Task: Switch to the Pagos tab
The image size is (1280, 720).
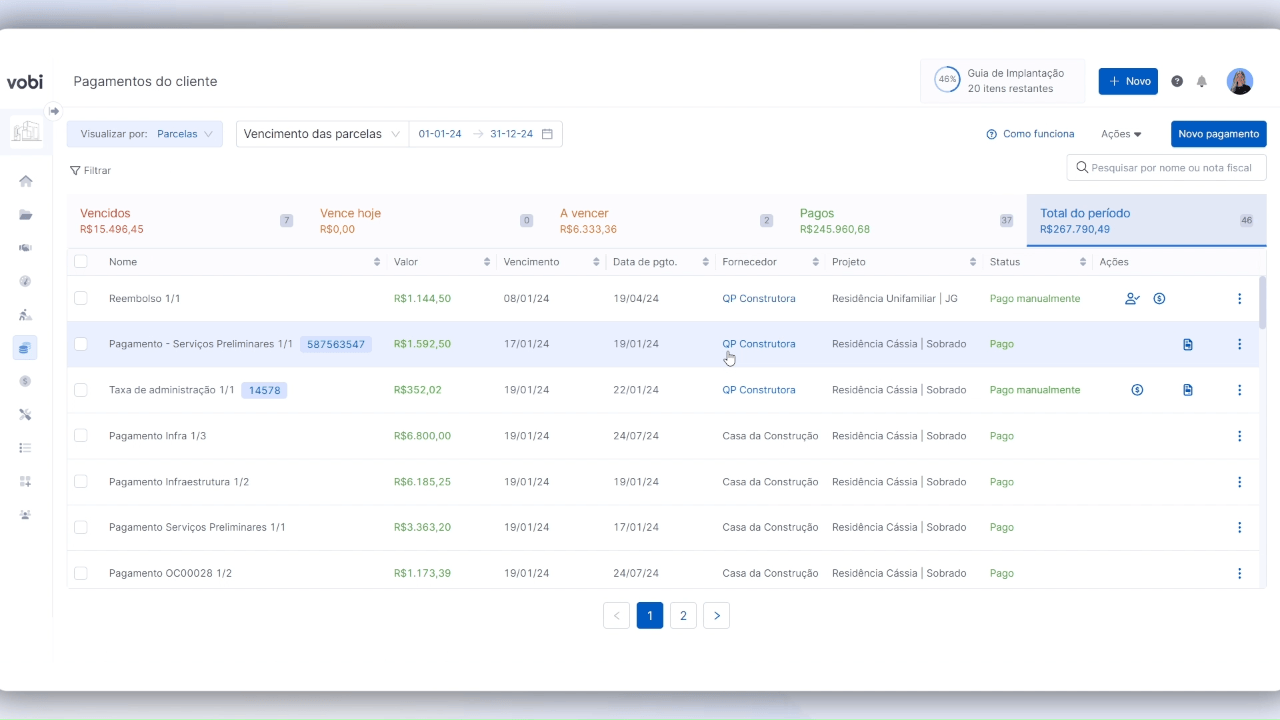Action: point(907,221)
